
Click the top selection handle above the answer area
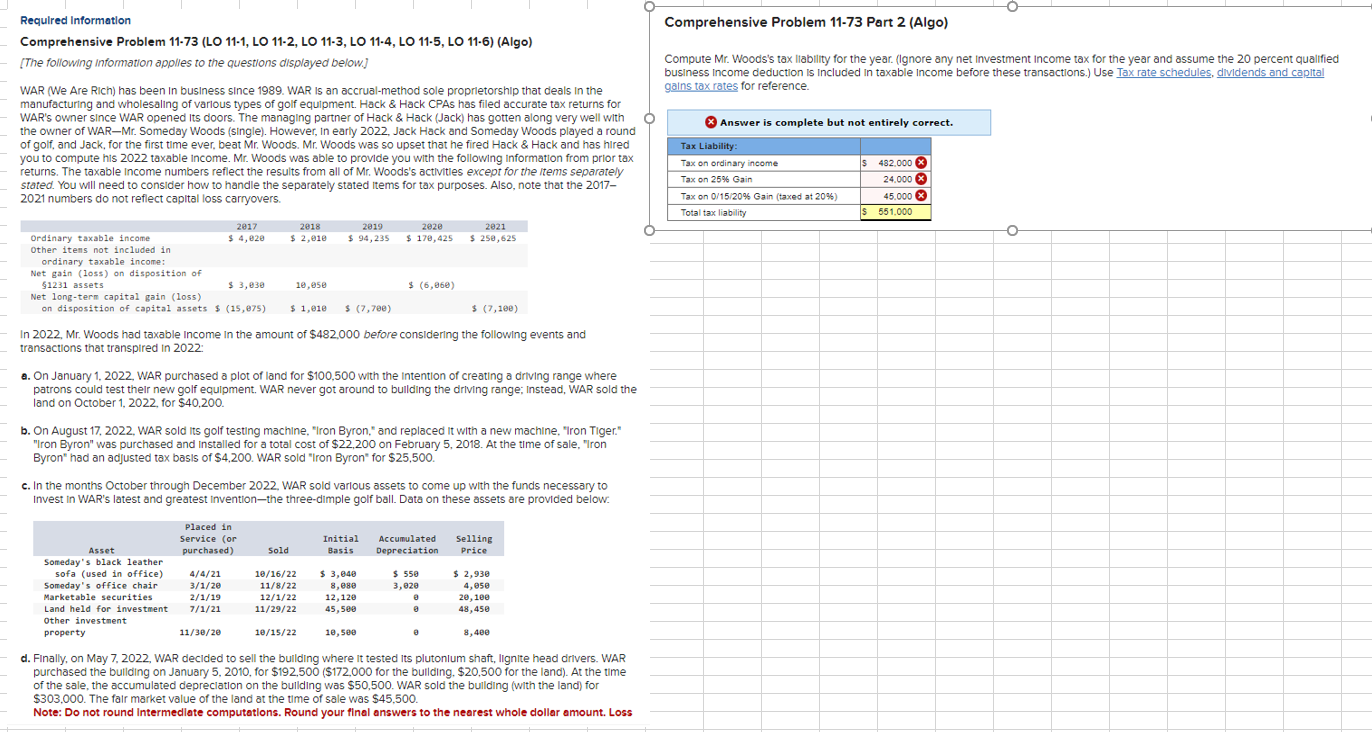click(1013, 8)
